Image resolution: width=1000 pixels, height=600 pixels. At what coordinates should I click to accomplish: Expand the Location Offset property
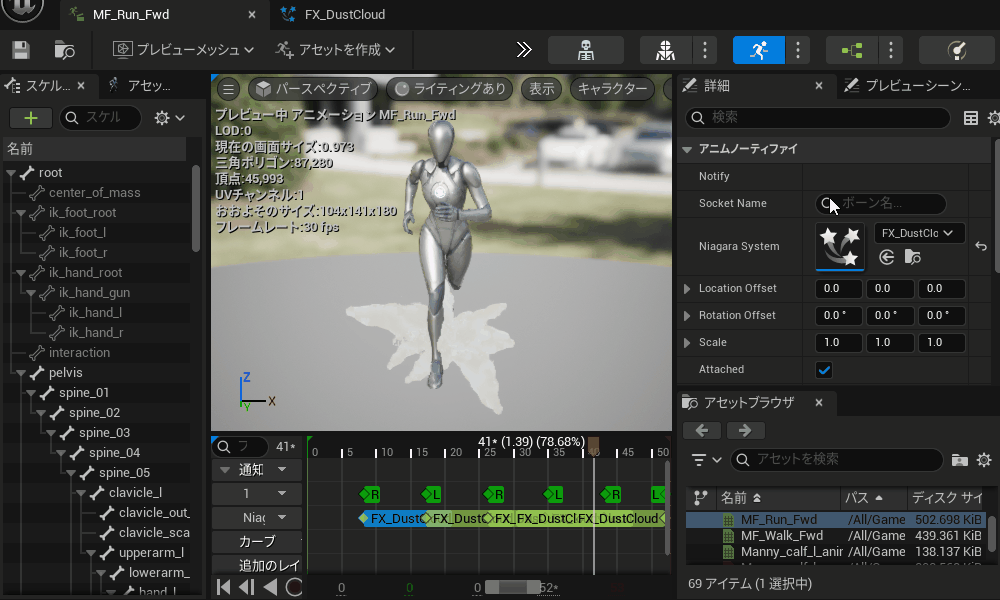tap(687, 289)
